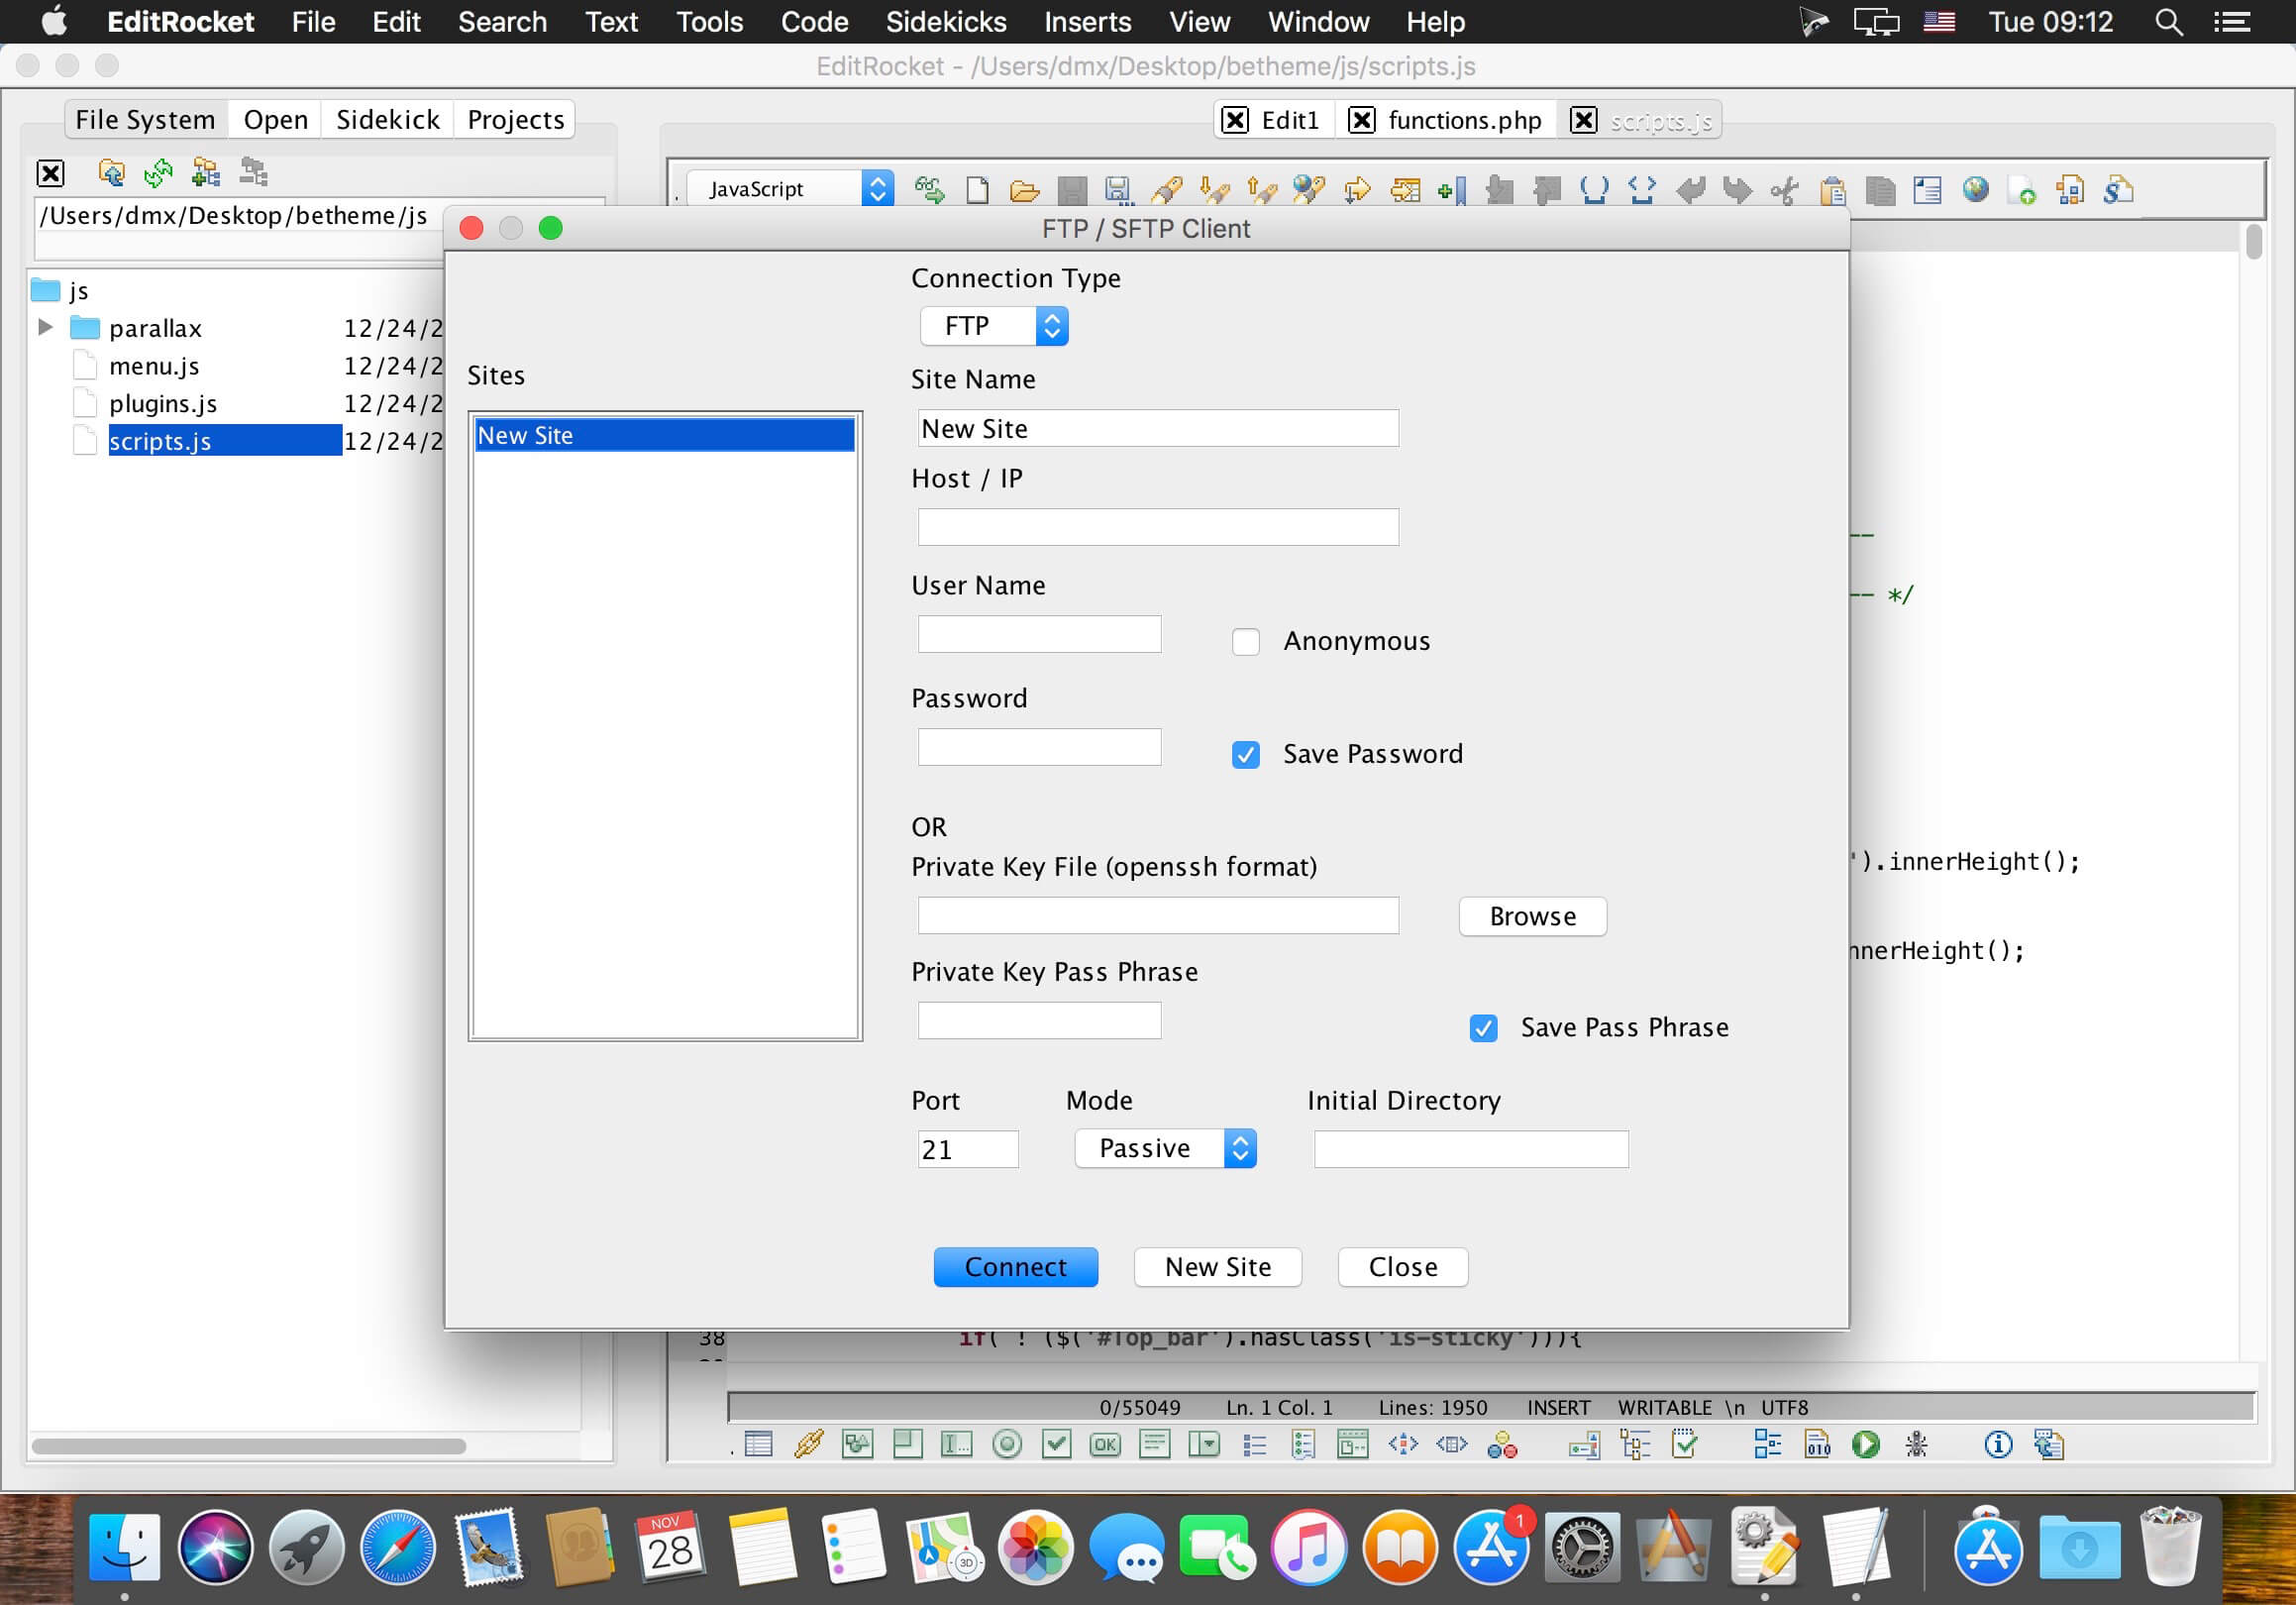Image resolution: width=2296 pixels, height=1605 pixels.
Task: Close the File System side panel with X icon
Action: click(50, 173)
